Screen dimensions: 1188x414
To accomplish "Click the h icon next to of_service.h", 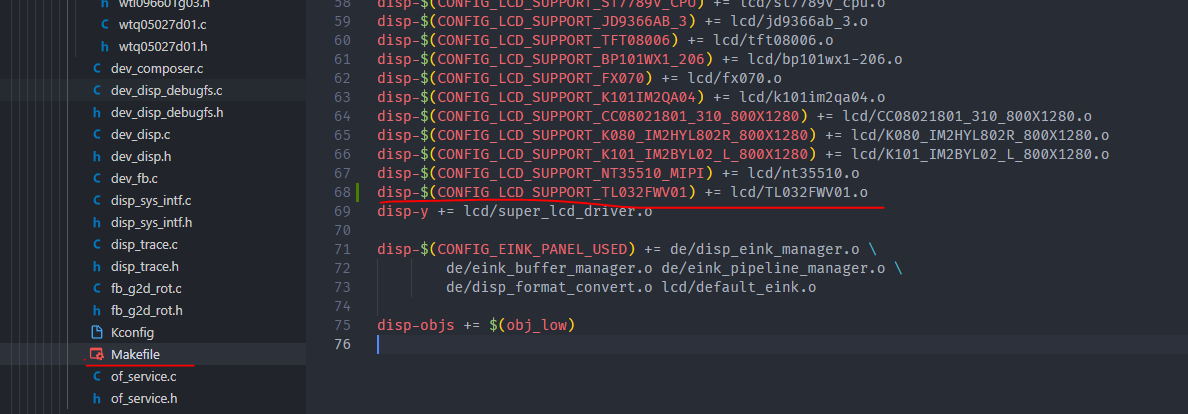I will [x=97, y=398].
